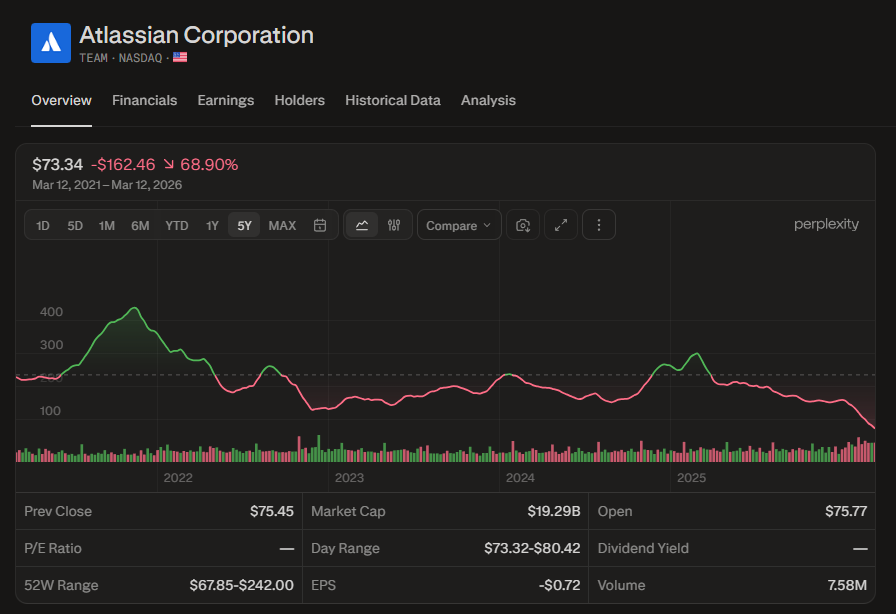Image resolution: width=896 pixels, height=614 pixels.
Task: Select the 1D time range
Action: (x=43, y=226)
